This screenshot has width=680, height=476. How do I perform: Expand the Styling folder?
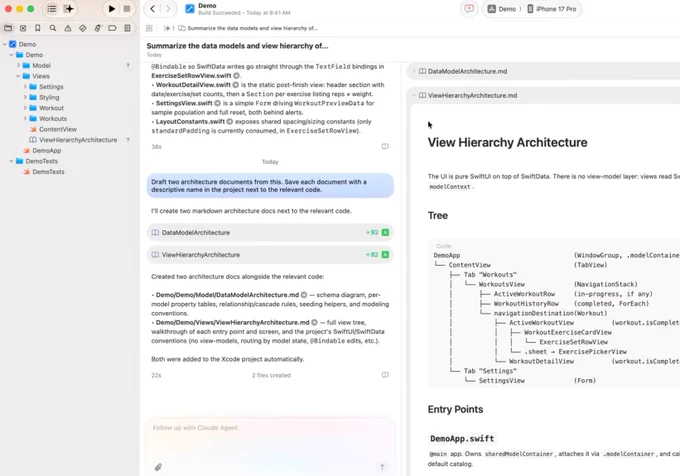(x=25, y=98)
